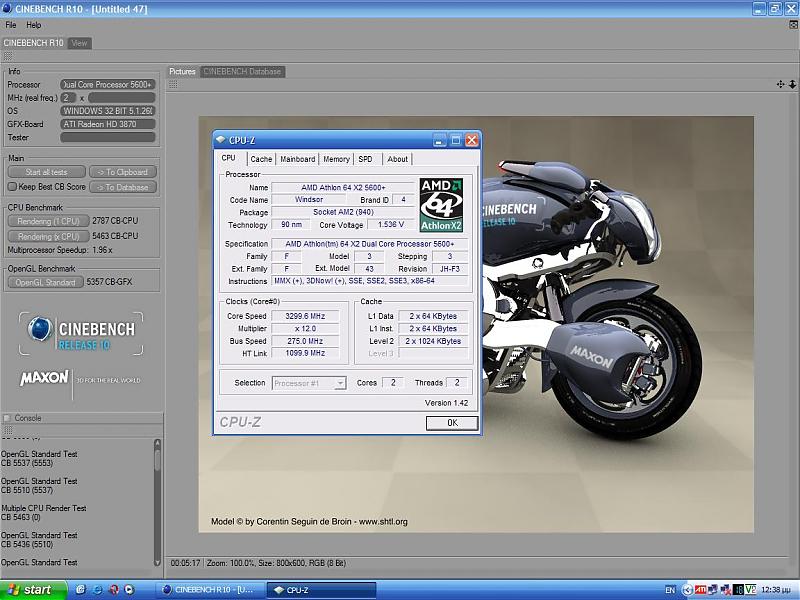Click the Cinebench Release 10 logo

tap(81, 334)
